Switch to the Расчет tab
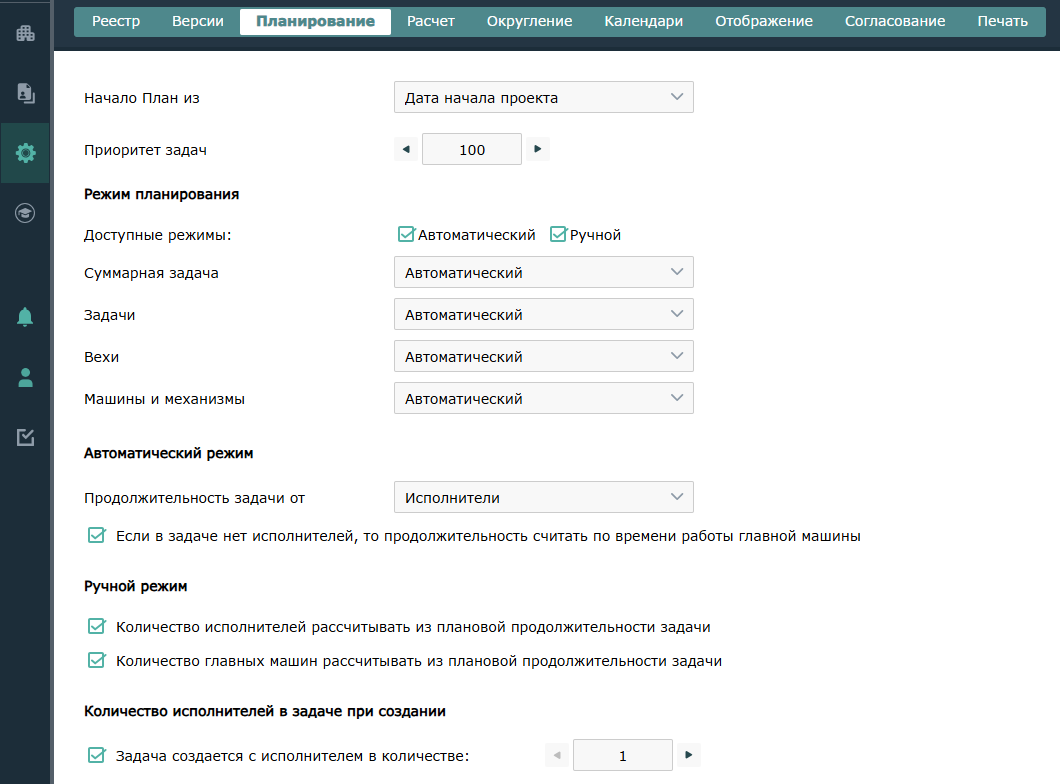This screenshot has width=1060, height=784. tap(431, 21)
